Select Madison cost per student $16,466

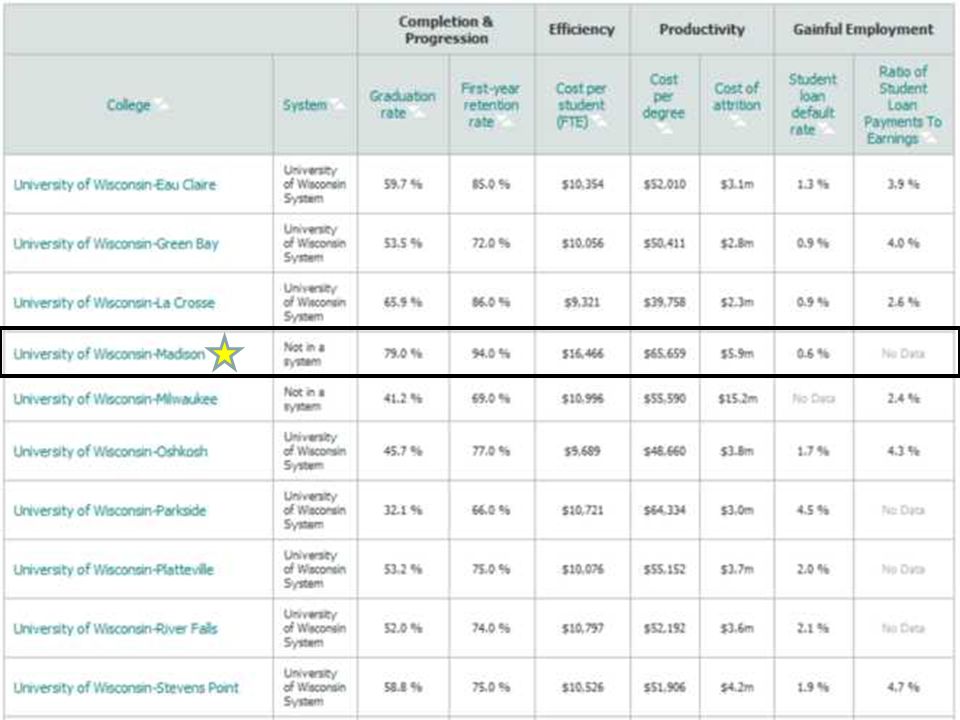pos(582,353)
